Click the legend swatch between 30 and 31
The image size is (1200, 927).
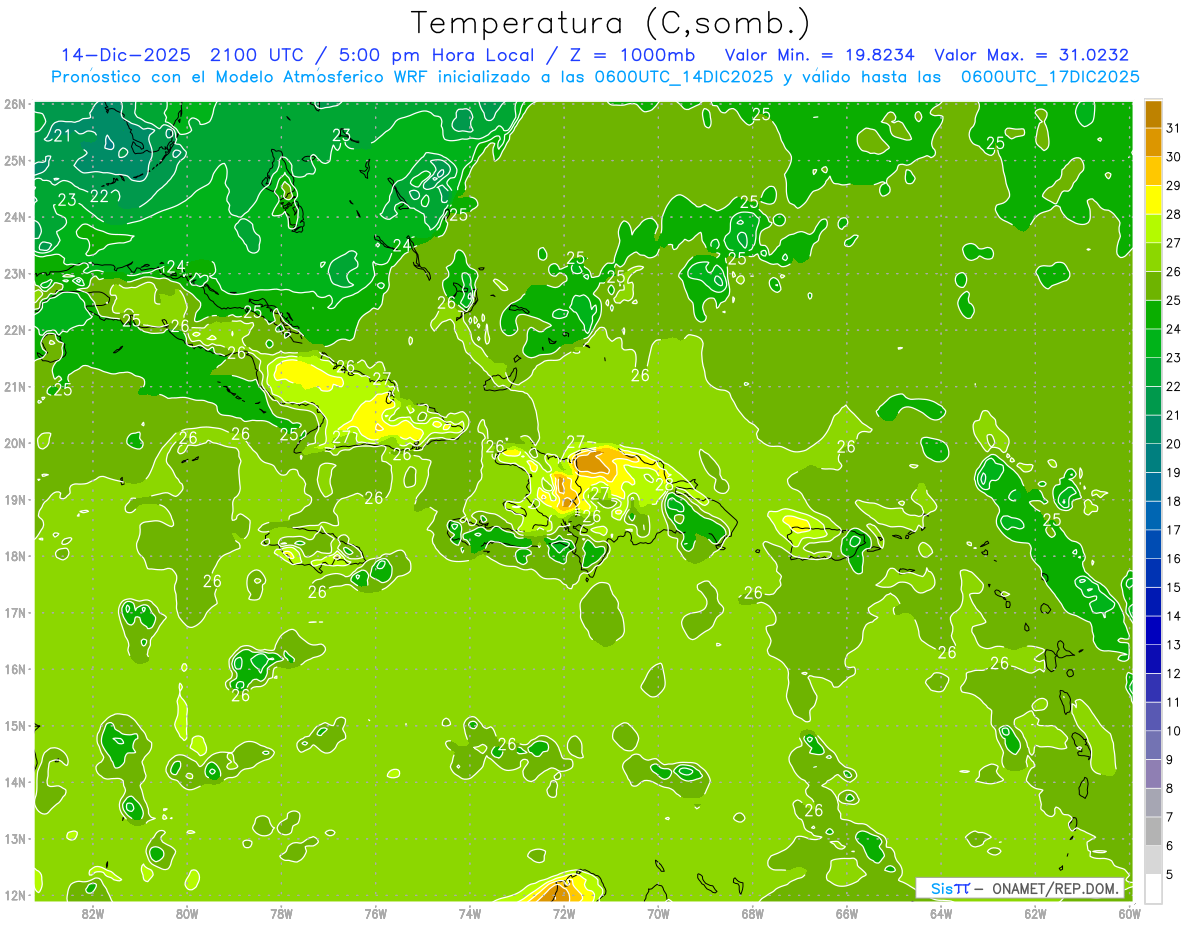pyautogui.click(x=1153, y=143)
